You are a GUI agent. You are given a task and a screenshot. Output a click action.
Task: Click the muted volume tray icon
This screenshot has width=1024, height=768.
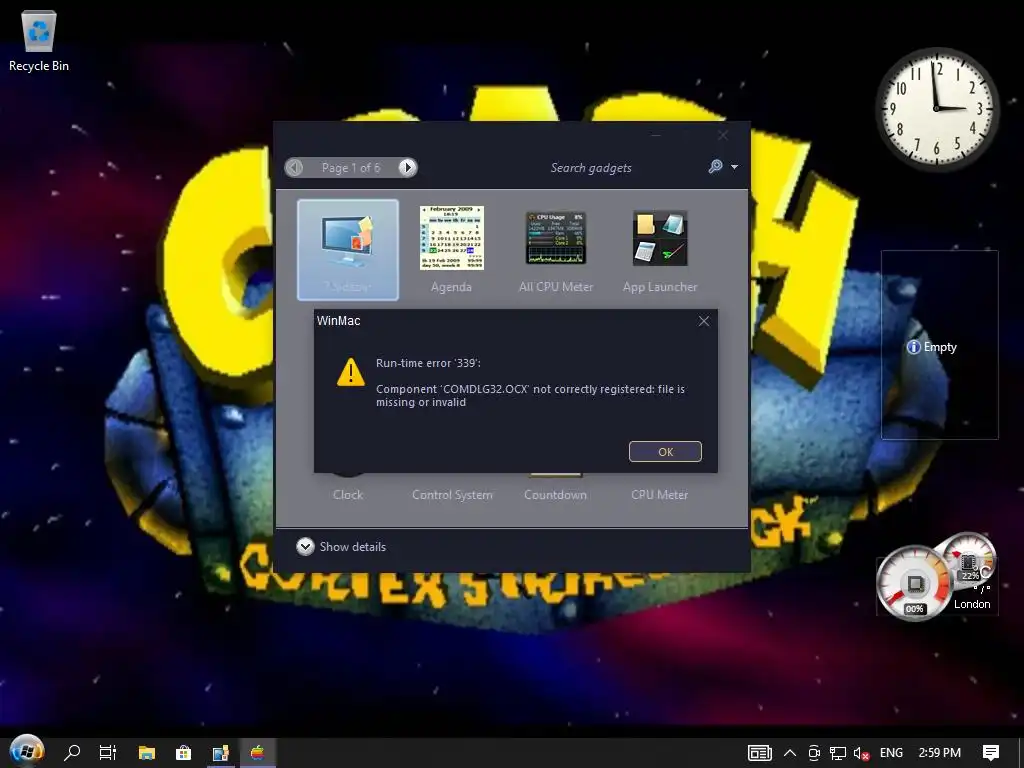pos(861,754)
